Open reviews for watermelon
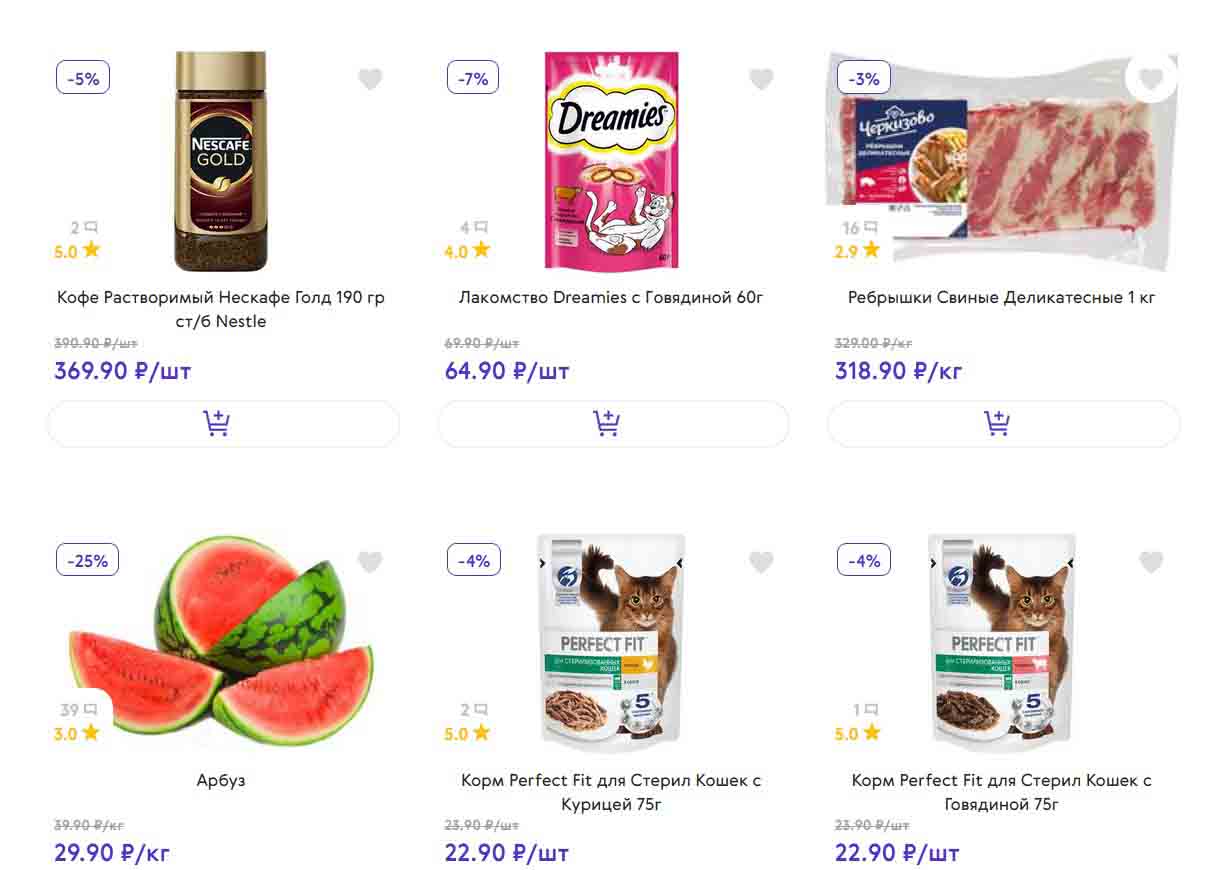 (78, 710)
